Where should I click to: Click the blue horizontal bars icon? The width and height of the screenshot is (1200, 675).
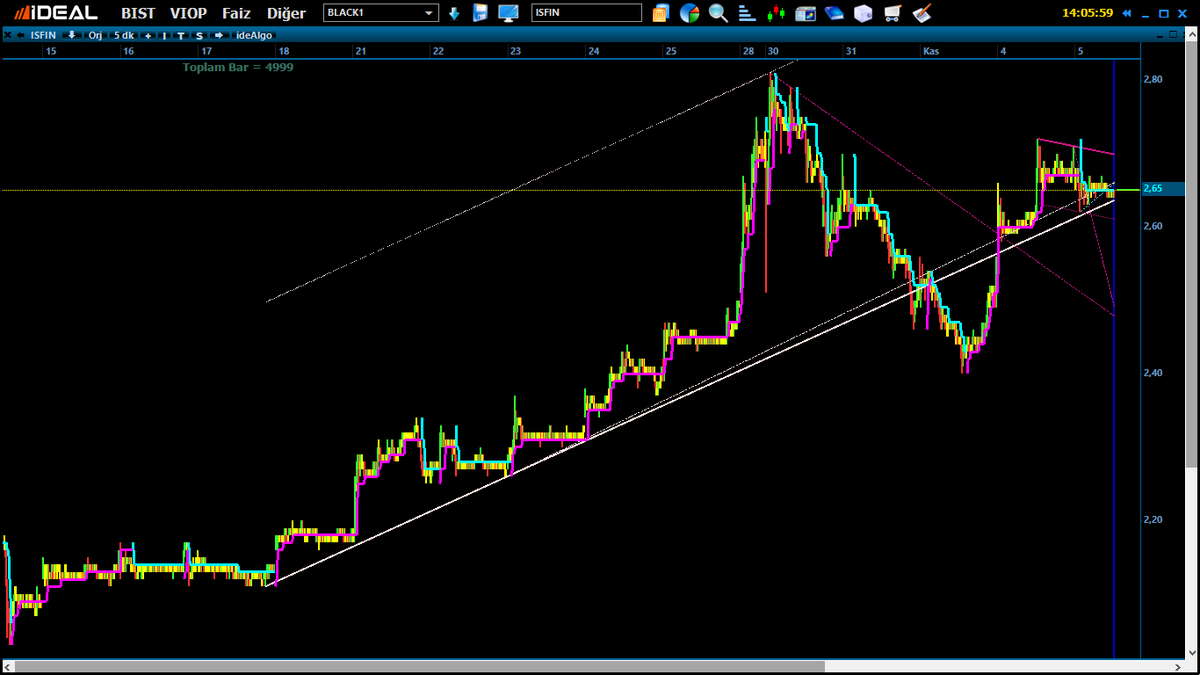tap(747, 13)
